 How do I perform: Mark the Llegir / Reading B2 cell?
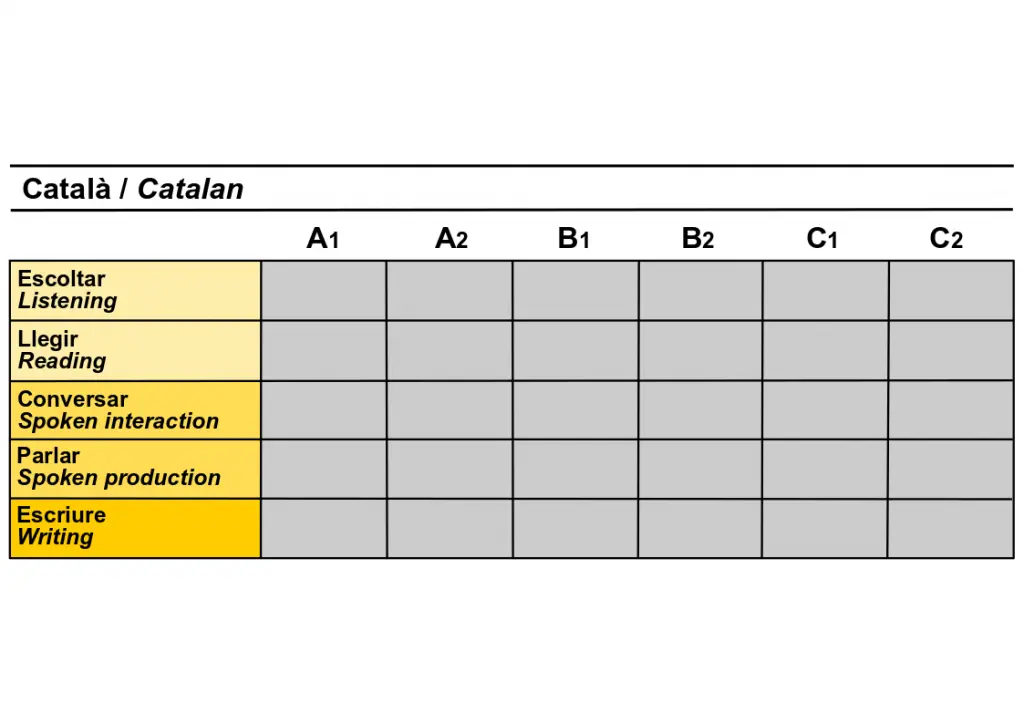coord(700,351)
